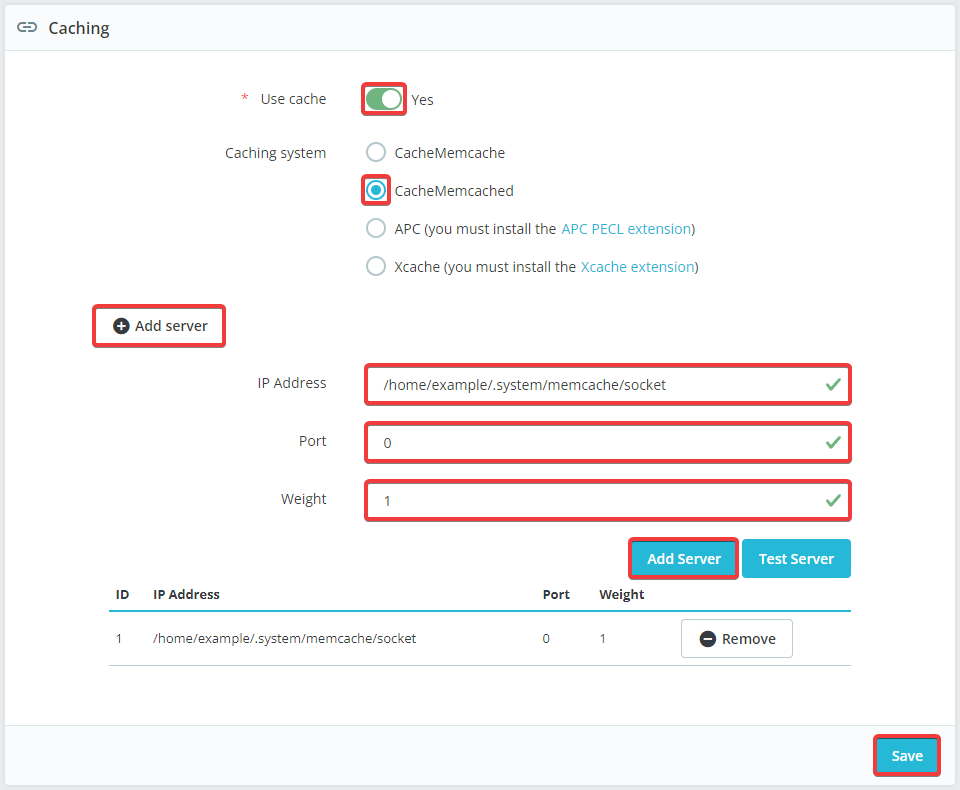Open the Xcache extension link
960x790 pixels.
[637, 267]
